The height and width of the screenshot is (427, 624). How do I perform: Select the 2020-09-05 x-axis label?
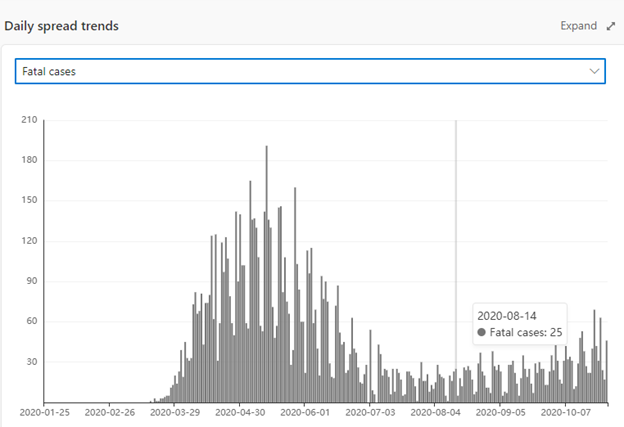499,411
